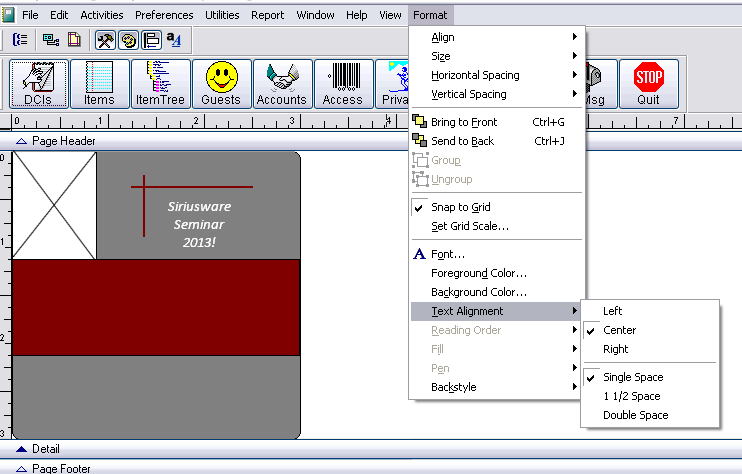Close the open Format menu
The image size is (742, 474).
tap(430, 15)
